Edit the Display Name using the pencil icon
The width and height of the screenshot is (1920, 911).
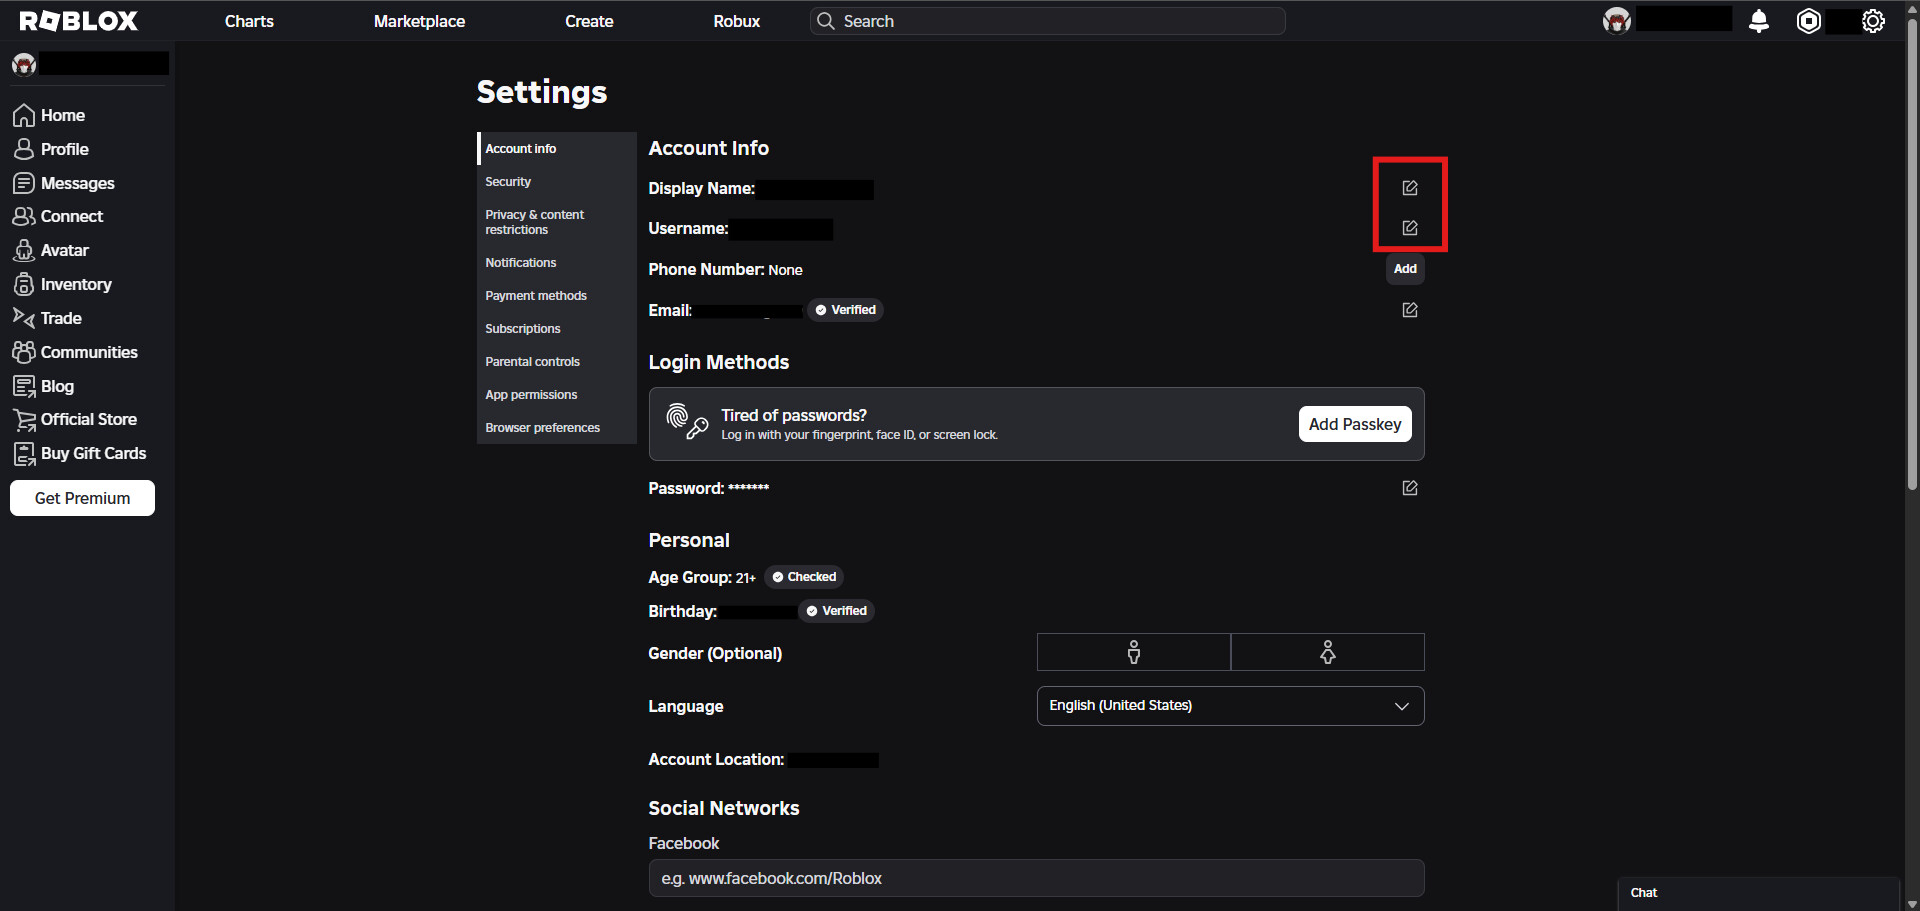1410,187
